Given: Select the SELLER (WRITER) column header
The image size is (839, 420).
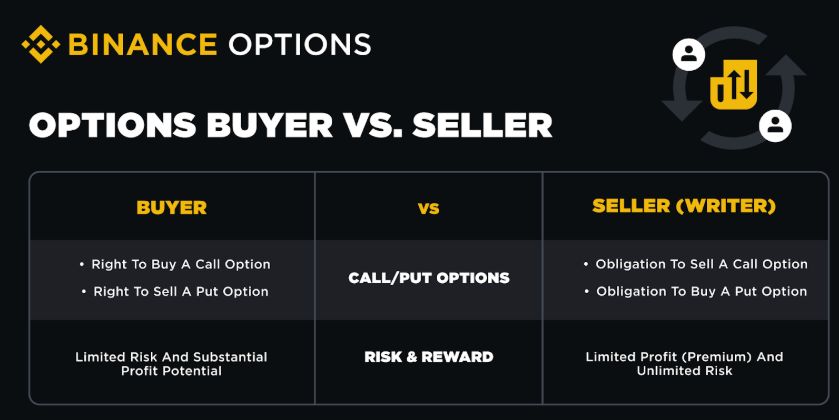Looking at the screenshot, I should click(686, 207).
